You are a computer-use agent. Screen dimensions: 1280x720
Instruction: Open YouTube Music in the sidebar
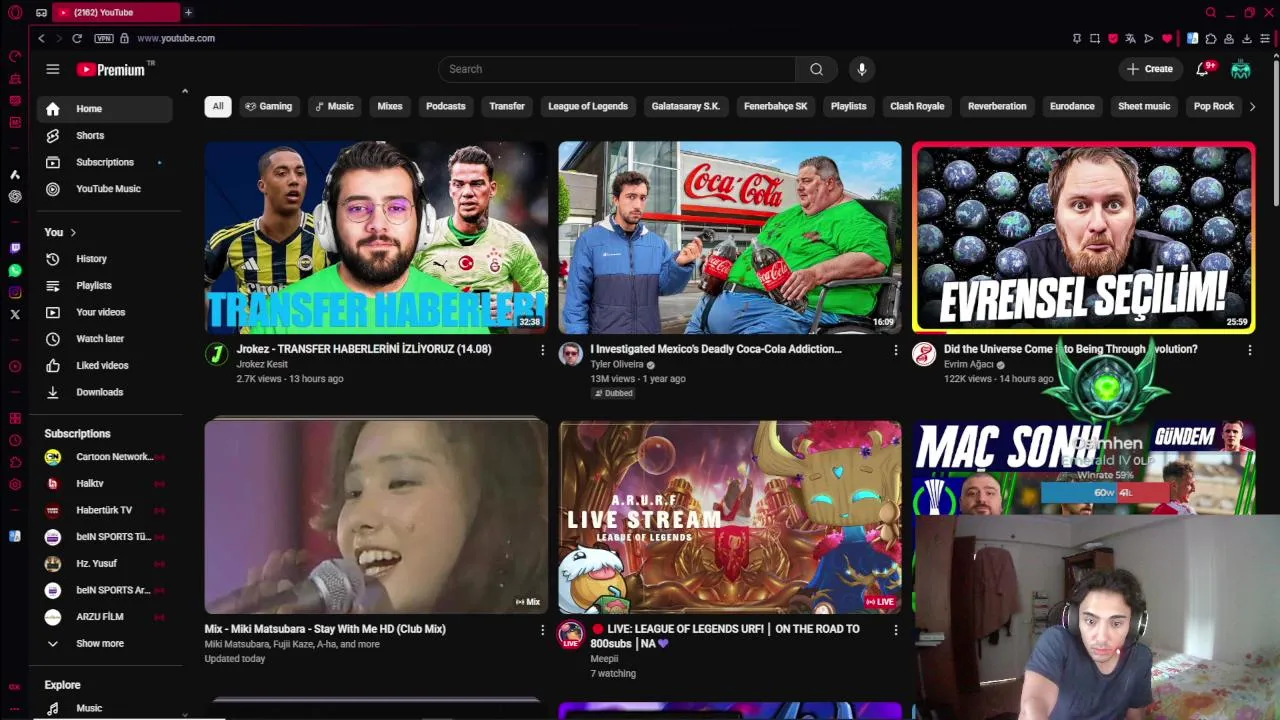104,189
